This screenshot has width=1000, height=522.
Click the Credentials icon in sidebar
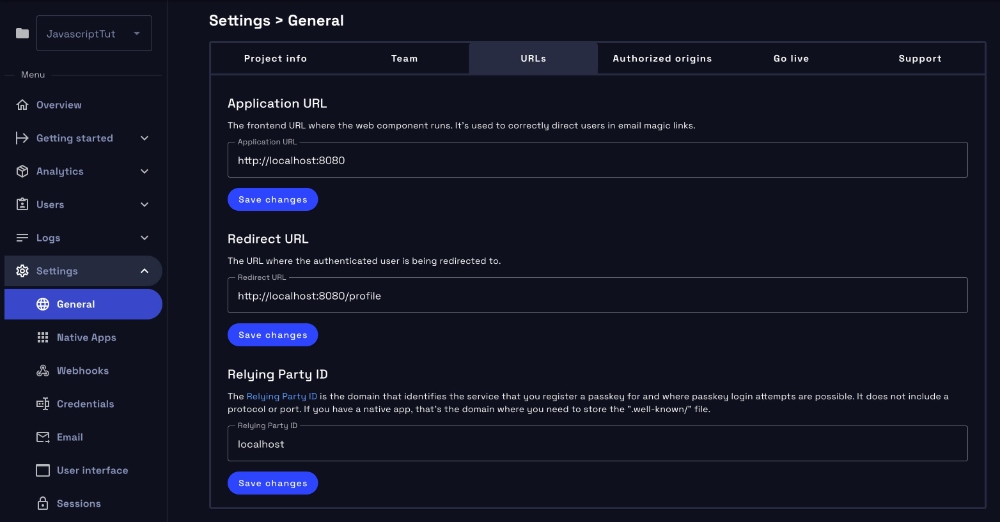coord(42,404)
